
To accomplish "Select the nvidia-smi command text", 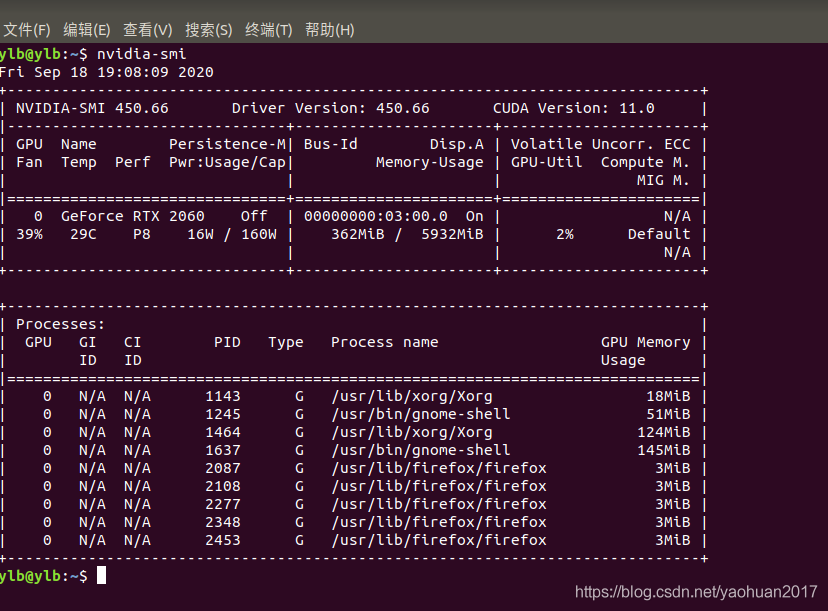I will (x=143, y=53).
